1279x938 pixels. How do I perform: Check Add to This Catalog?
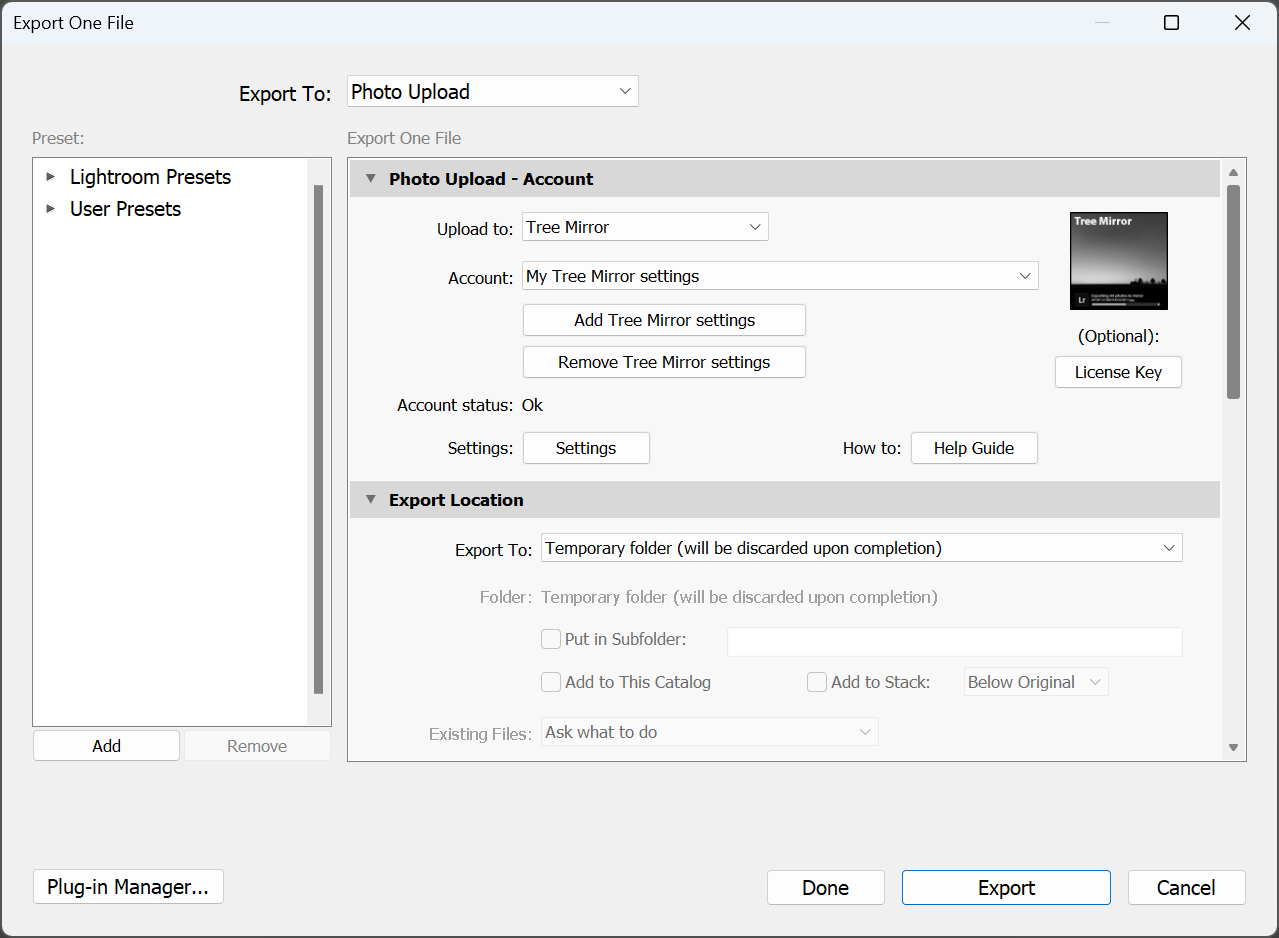point(551,682)
